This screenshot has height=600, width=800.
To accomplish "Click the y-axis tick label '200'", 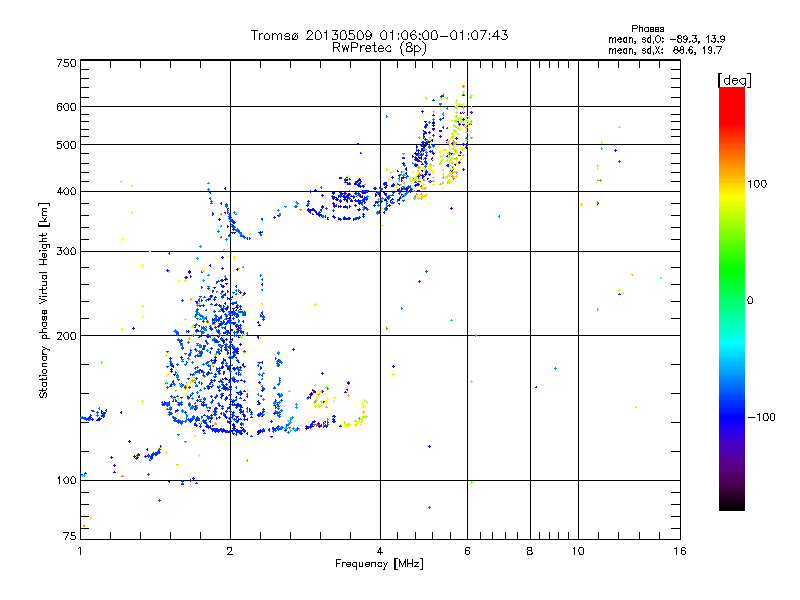I will point(67,336).
